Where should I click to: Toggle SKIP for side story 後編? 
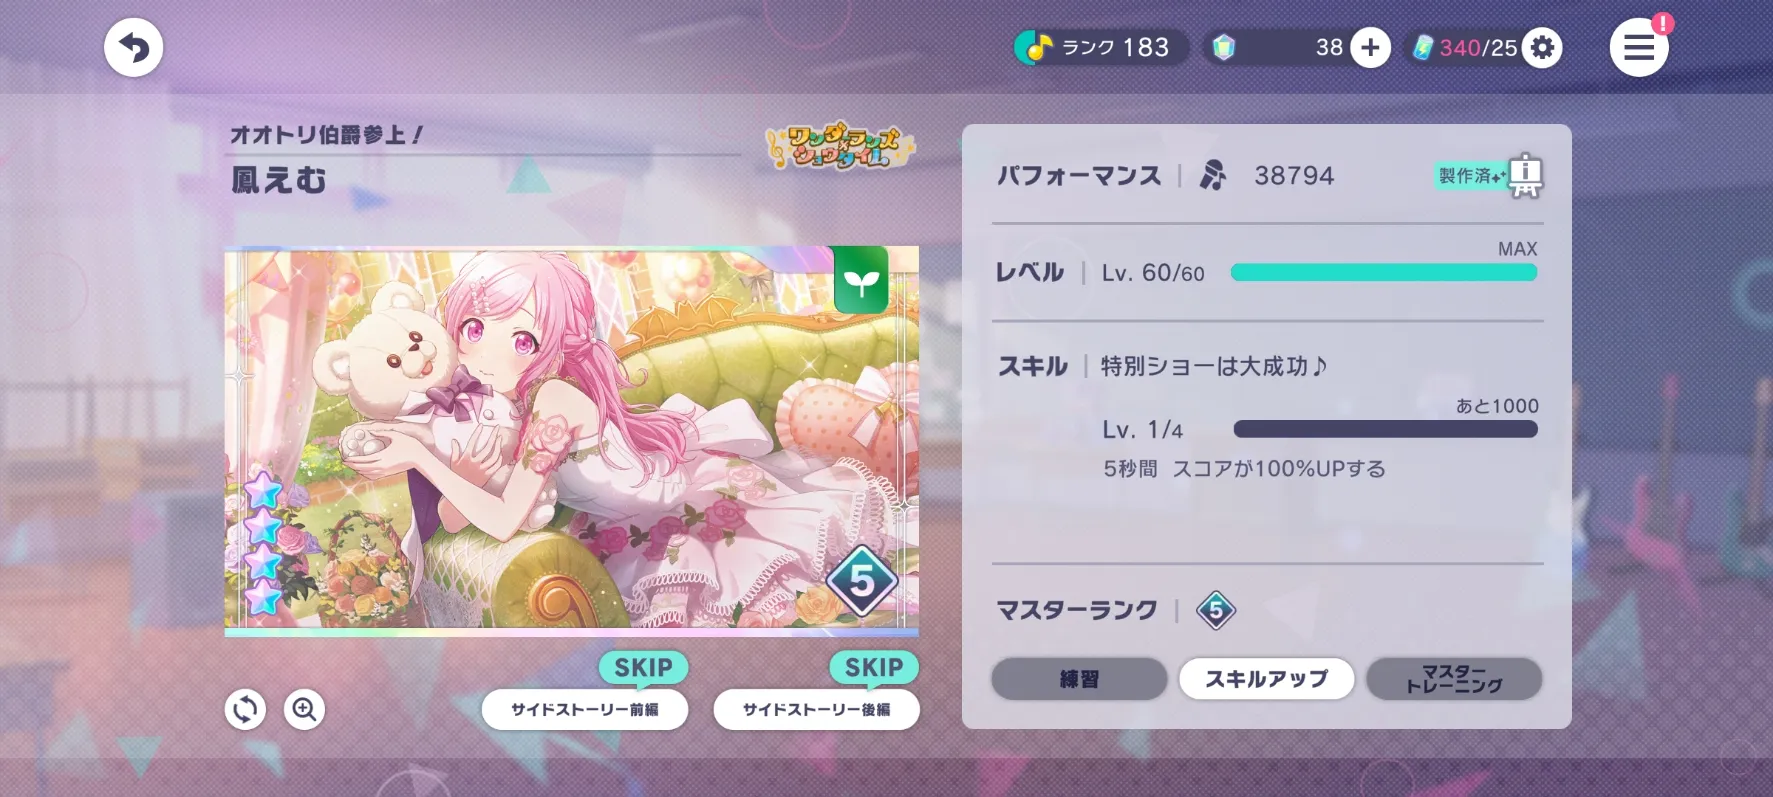click(x=874, y=667)
